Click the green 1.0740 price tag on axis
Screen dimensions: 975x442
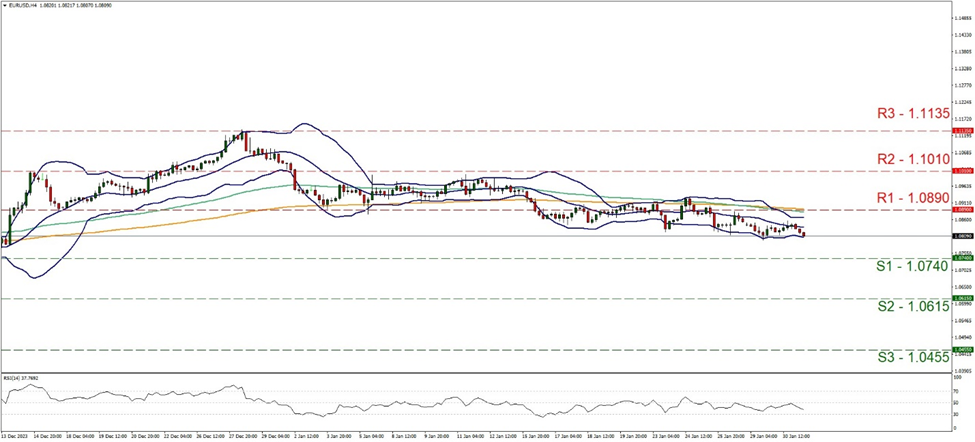pyautogui.click(x=960, y=258)
